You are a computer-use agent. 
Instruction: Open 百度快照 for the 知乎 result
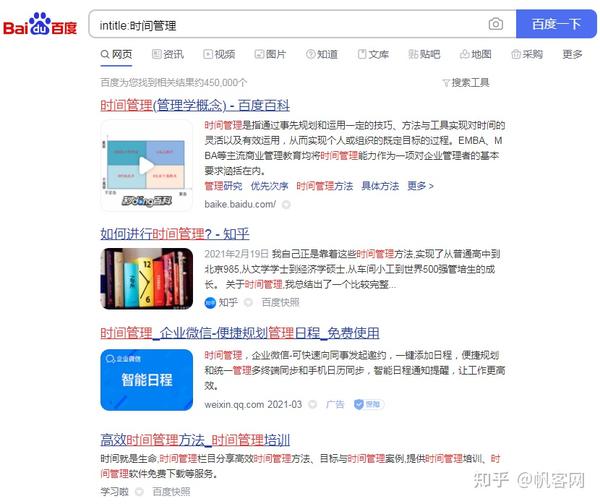click(280, 303)
